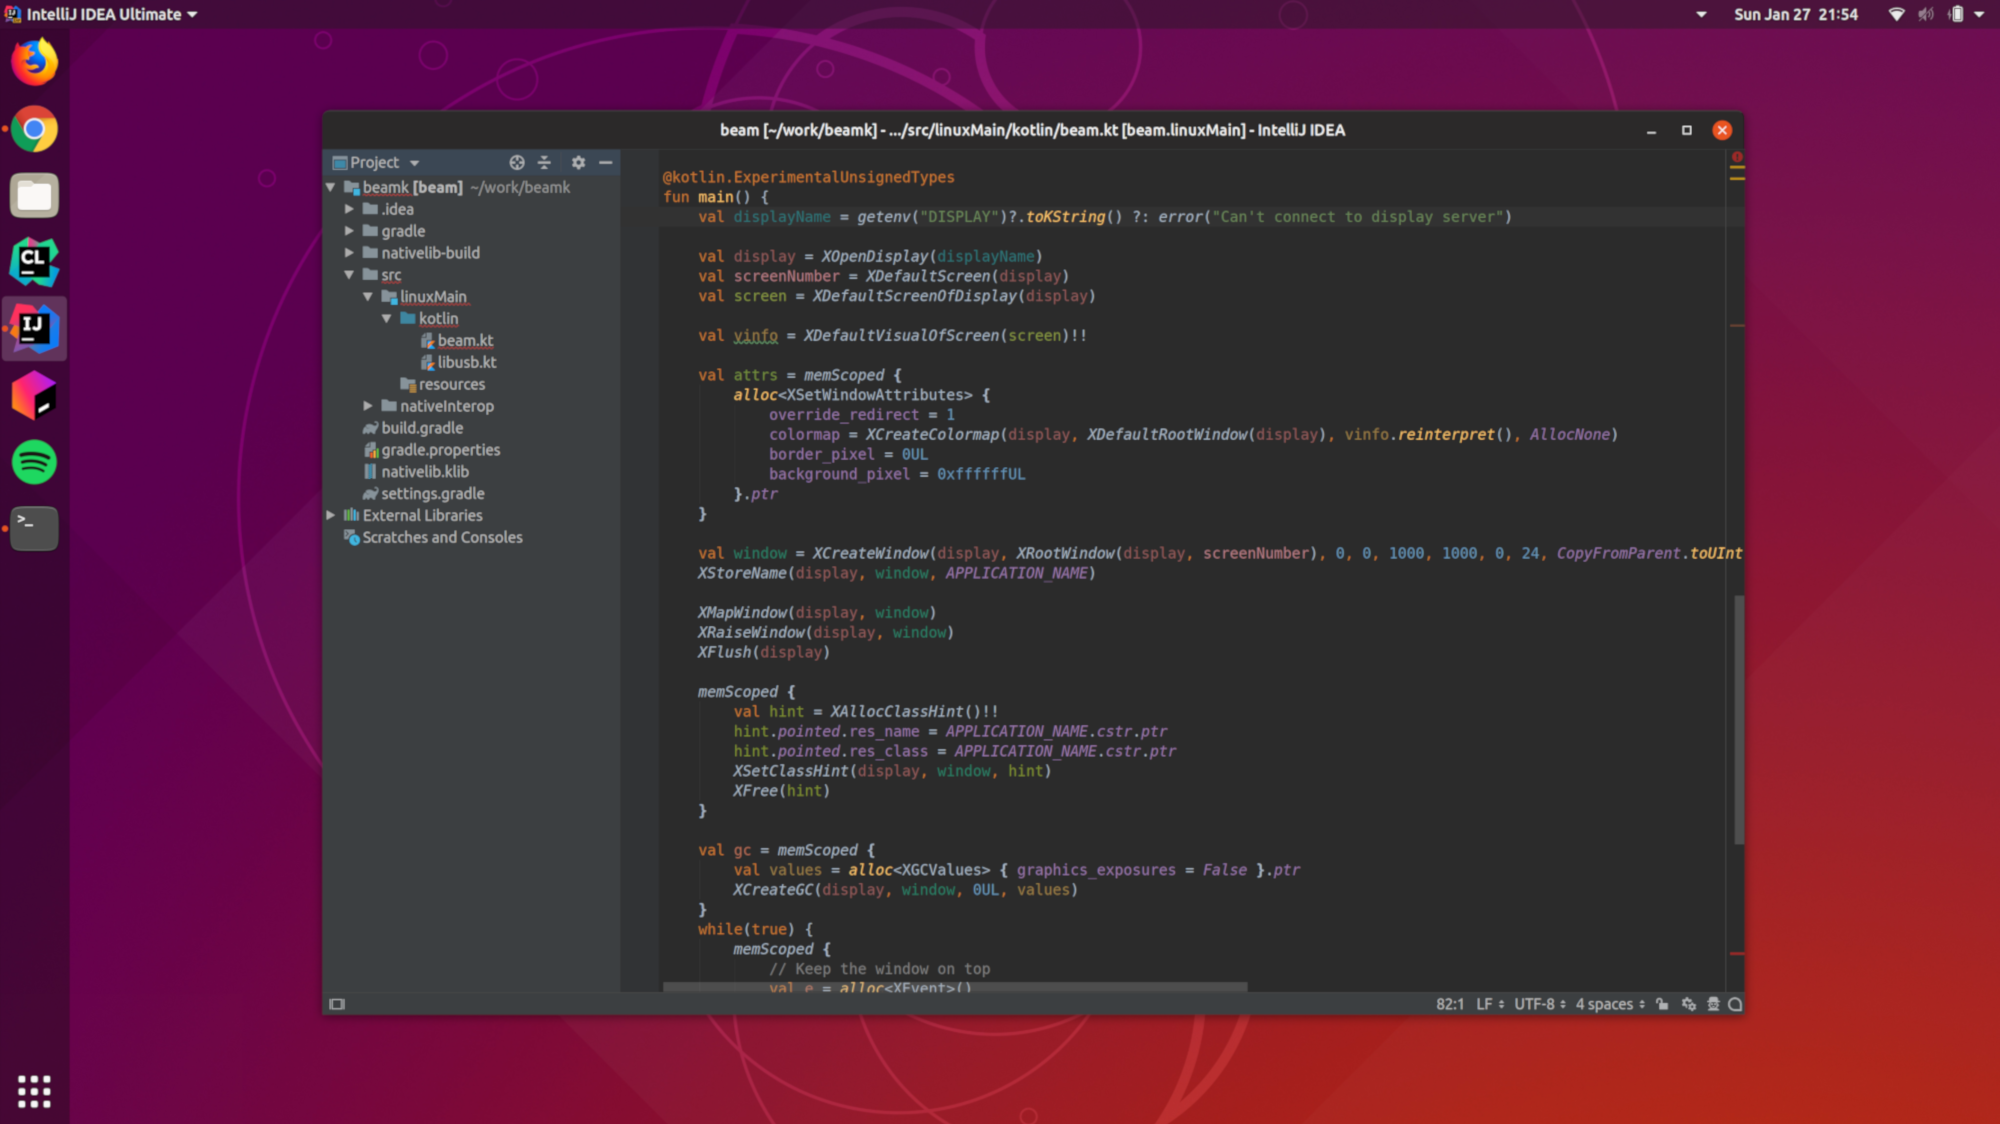Screen dimensions: 2000x1124
Task: Click the database/DataGrip icon in left sidebar
Action: 34,394
